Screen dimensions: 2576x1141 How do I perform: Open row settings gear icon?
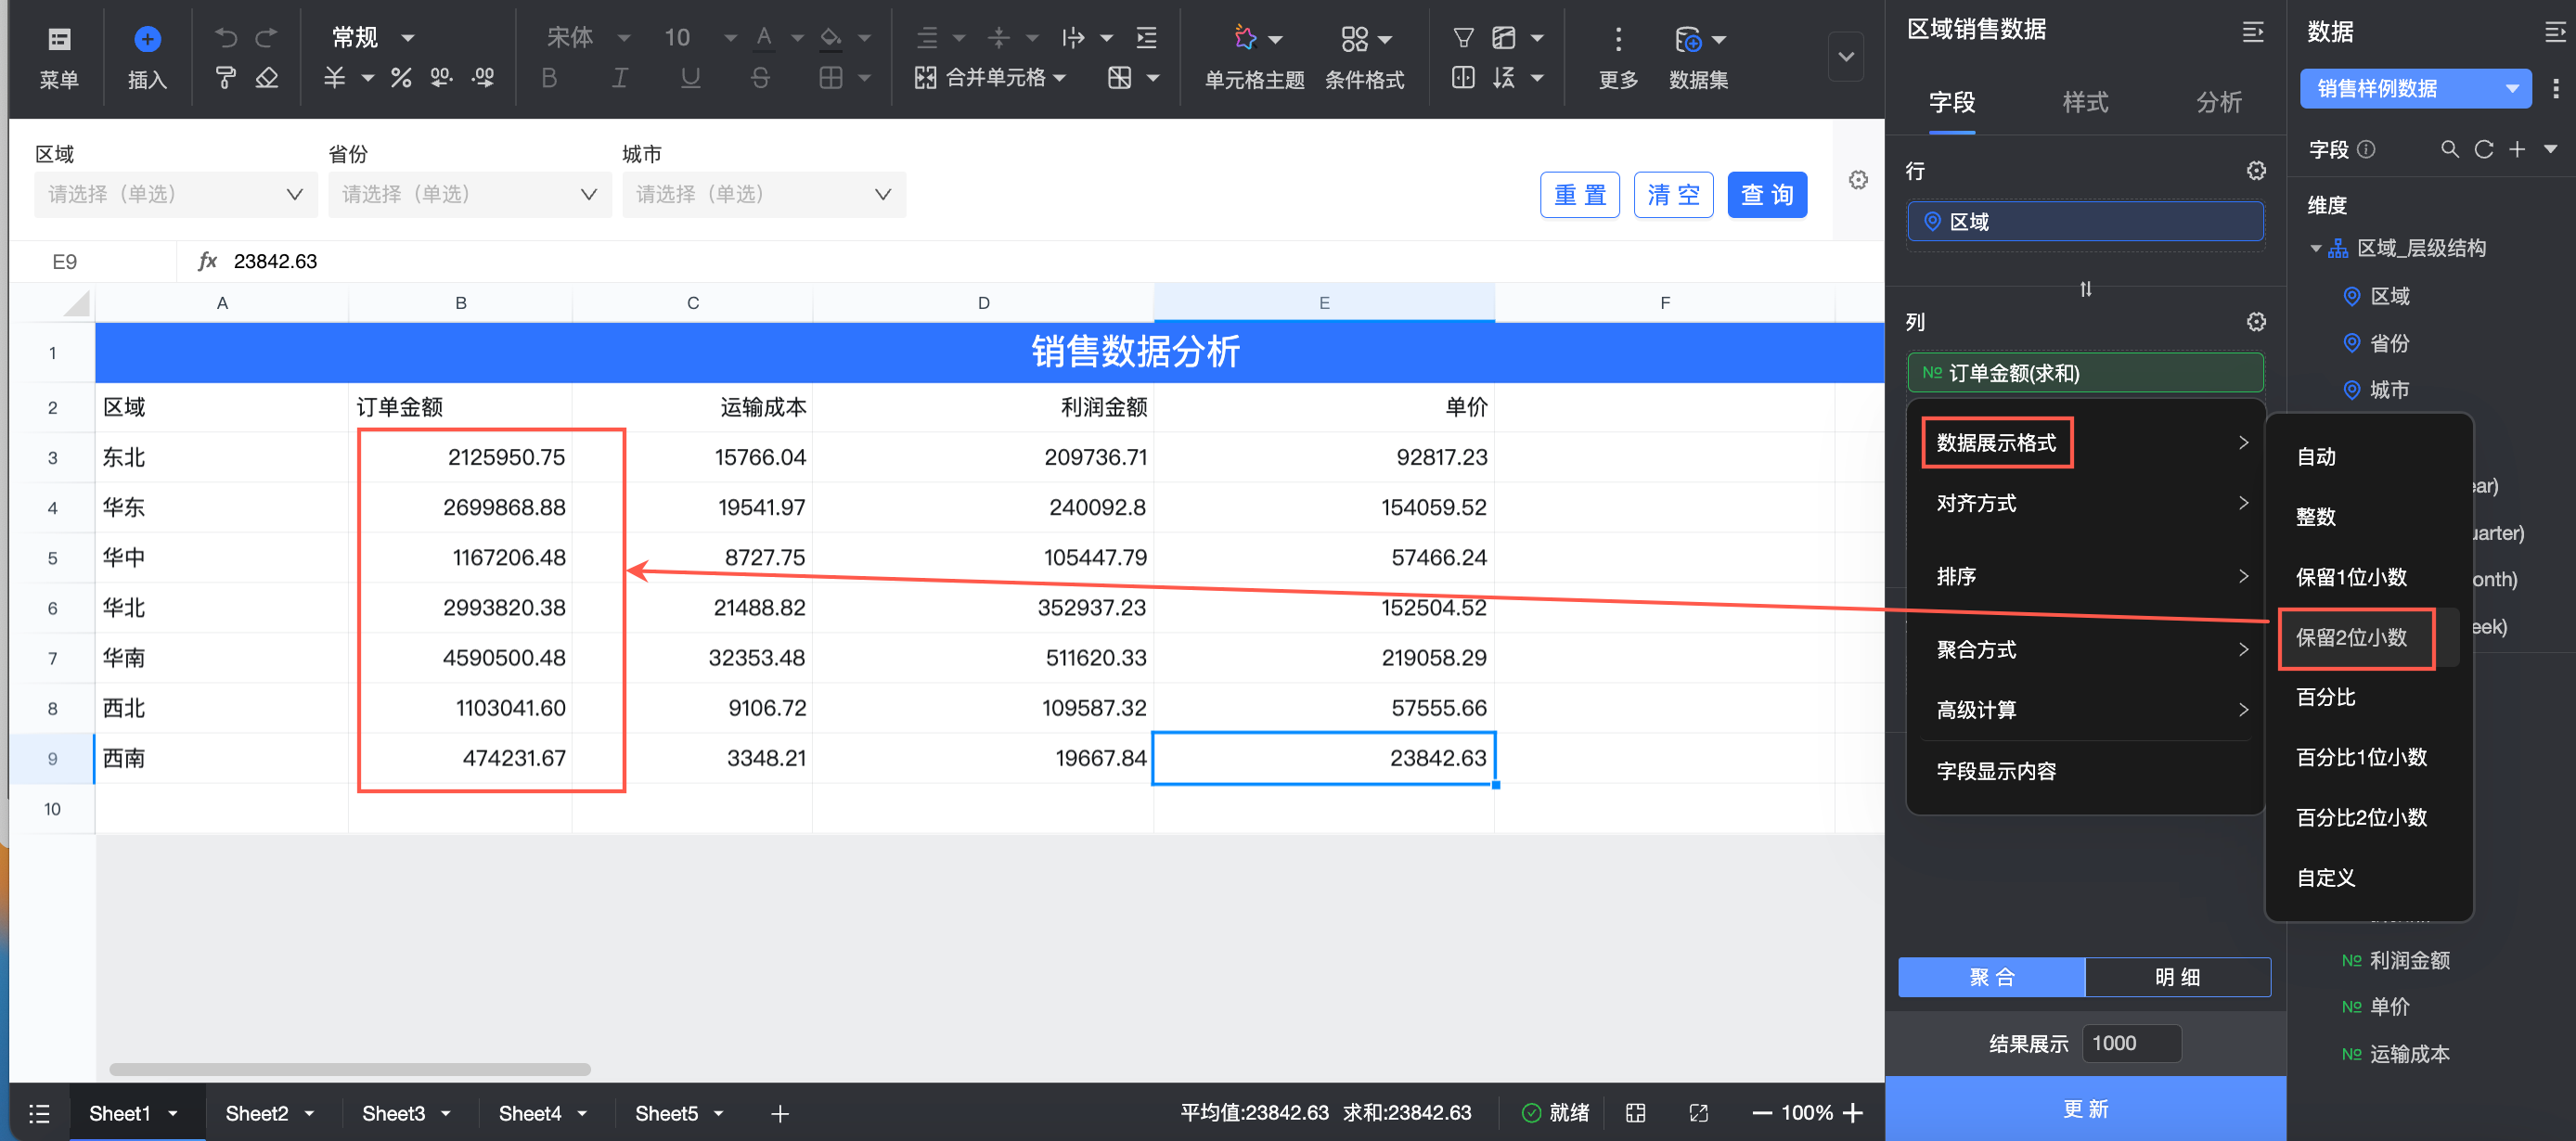2256,171
